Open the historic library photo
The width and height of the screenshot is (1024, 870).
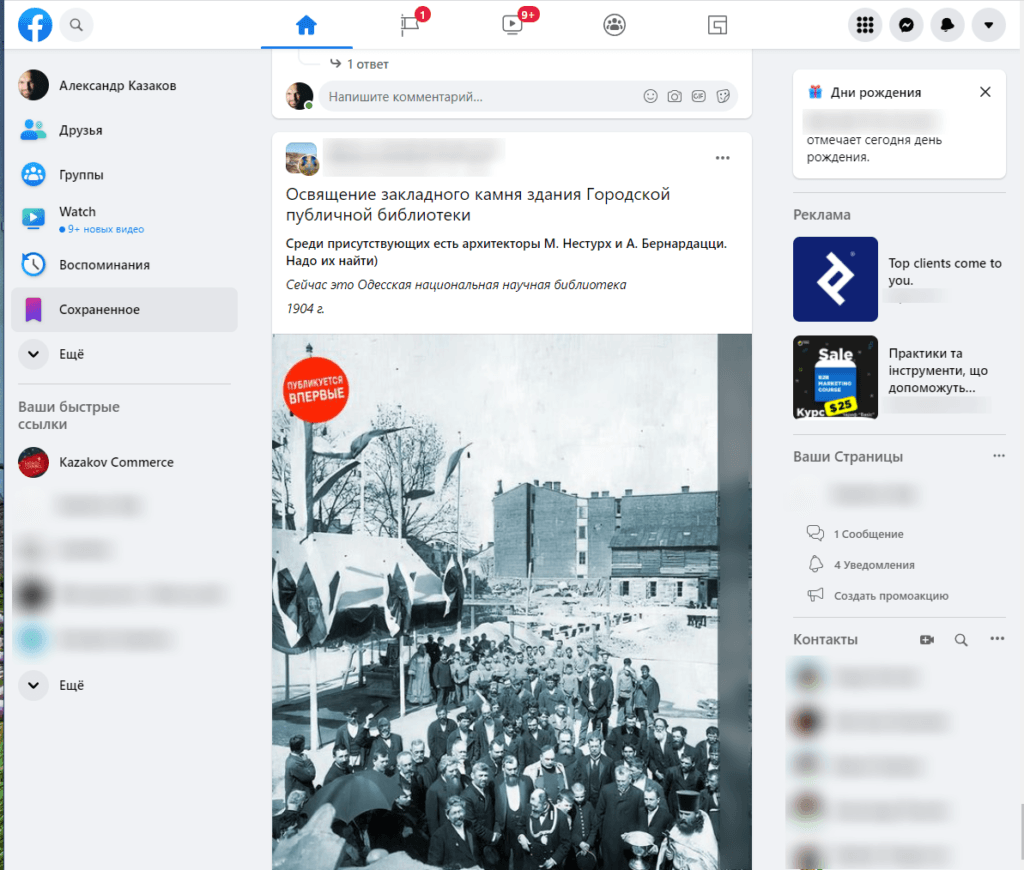click(511, 602)
